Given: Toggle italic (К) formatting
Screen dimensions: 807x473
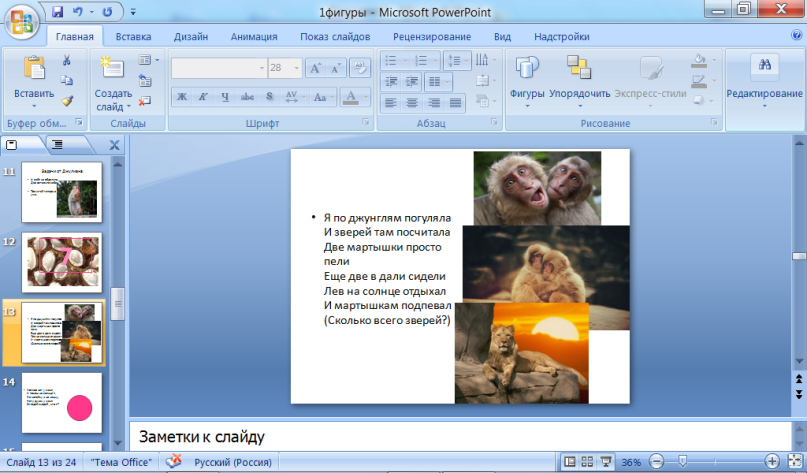Looking at the screenshot, I should point(203,97).
